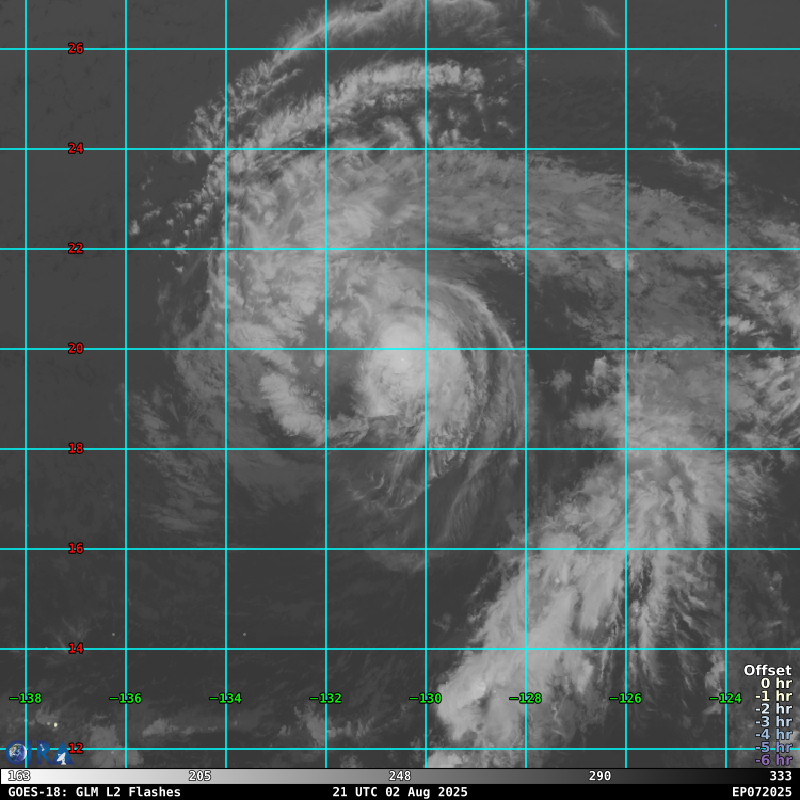Click the 248 value on the colorbar
The width and height of the screenshot is (800, 800).
[400, 776]
